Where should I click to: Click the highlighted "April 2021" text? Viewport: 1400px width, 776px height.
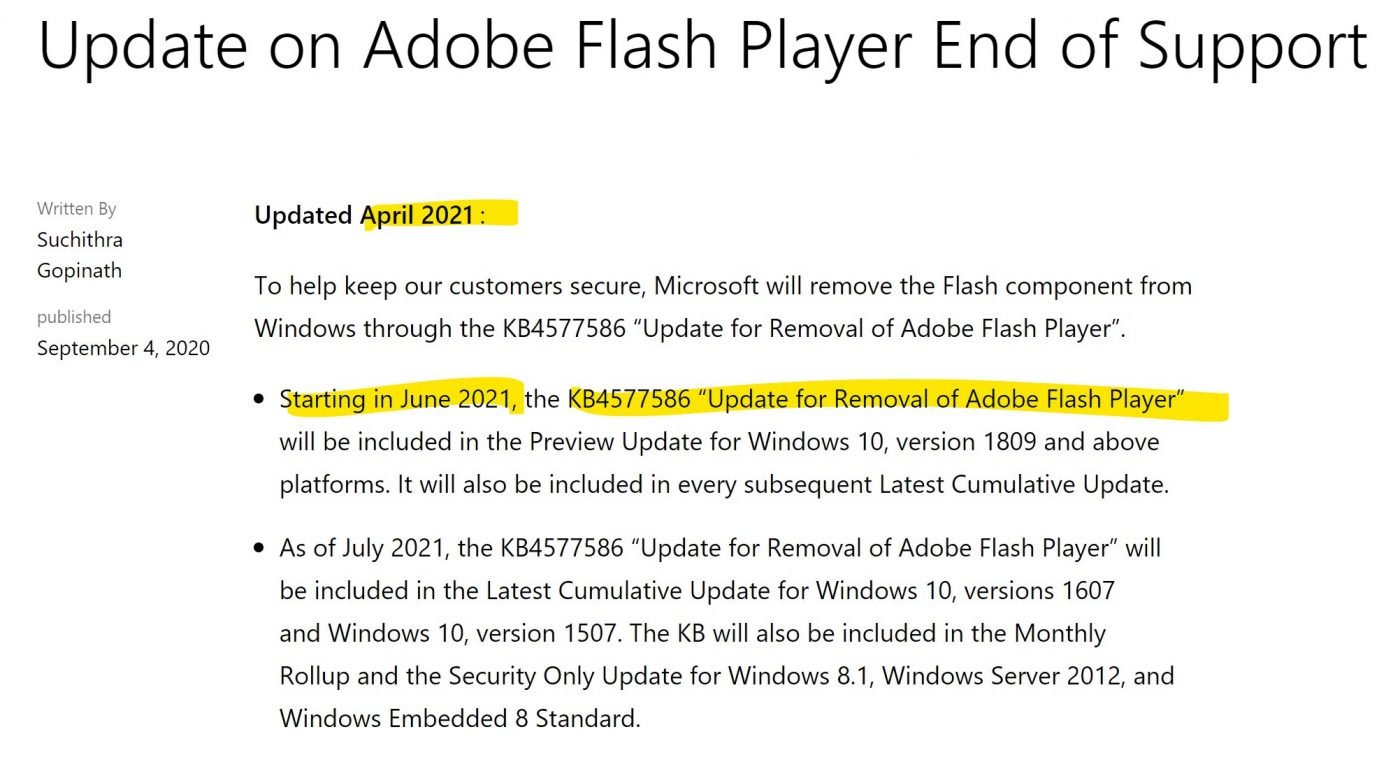418,215
